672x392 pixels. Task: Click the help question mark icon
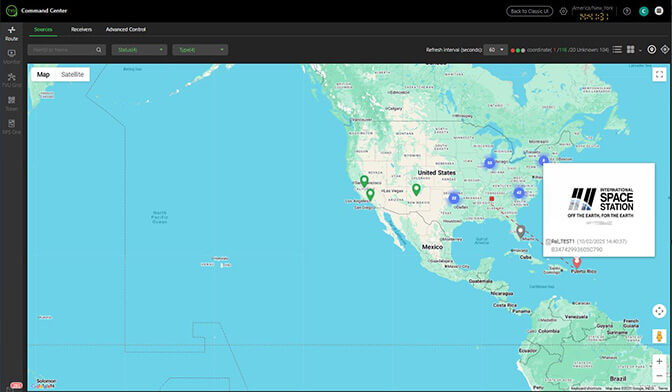pyautogui.click(x=627, y=11)
